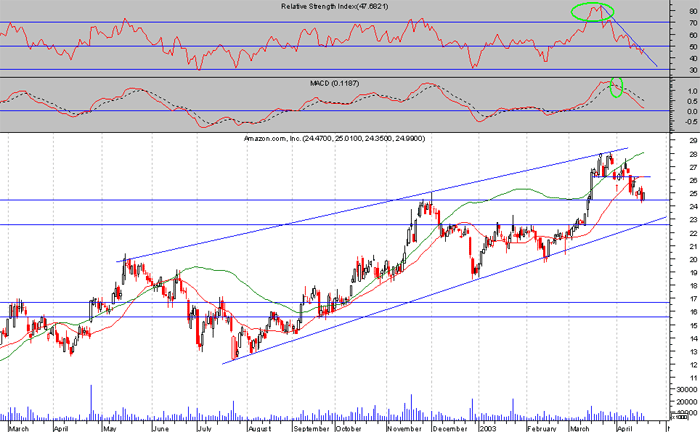Click the Amazon.com, Inc. price chart title
The image size is (700, 432).
(334, 139)
